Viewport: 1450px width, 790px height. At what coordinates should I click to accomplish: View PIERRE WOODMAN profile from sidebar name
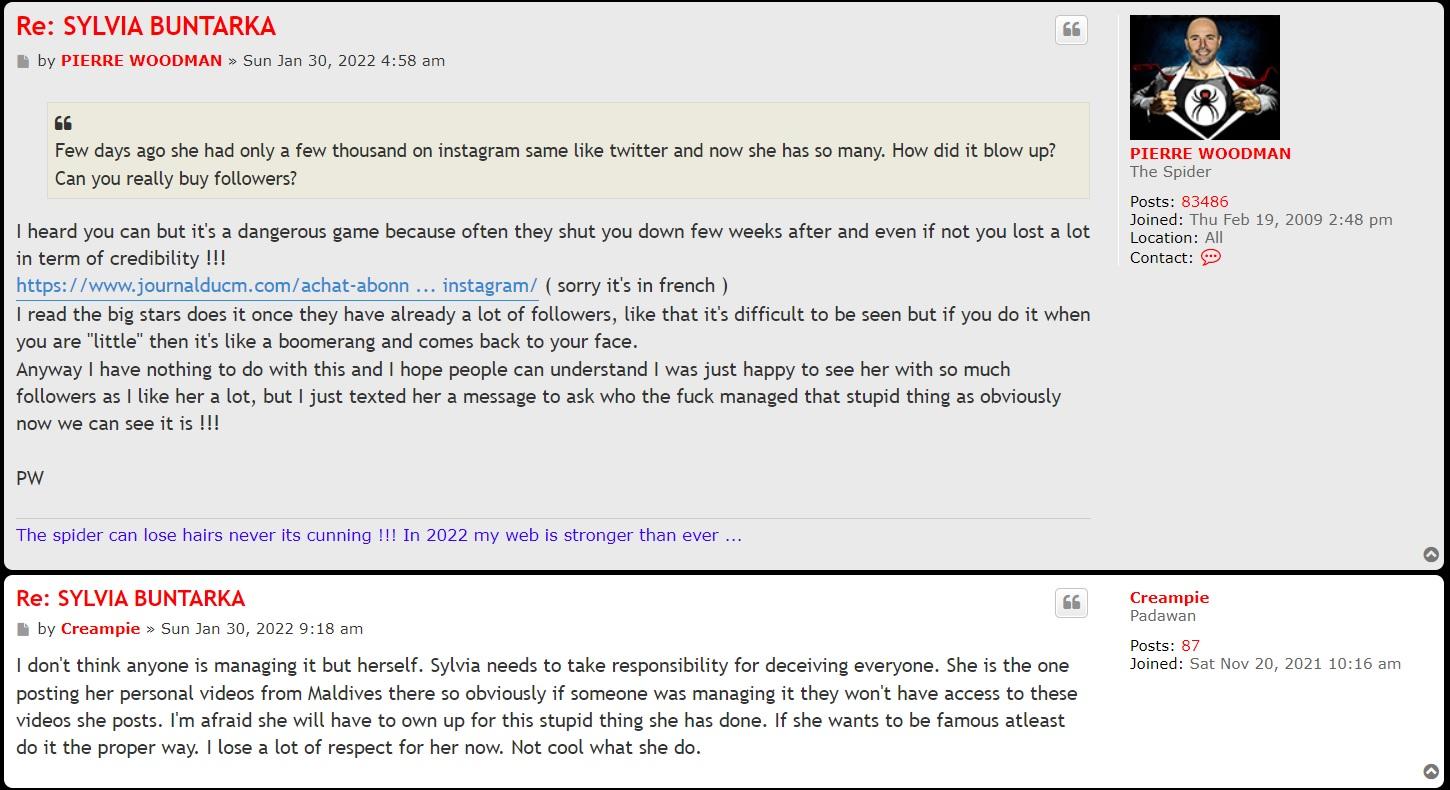point(1210,153)
